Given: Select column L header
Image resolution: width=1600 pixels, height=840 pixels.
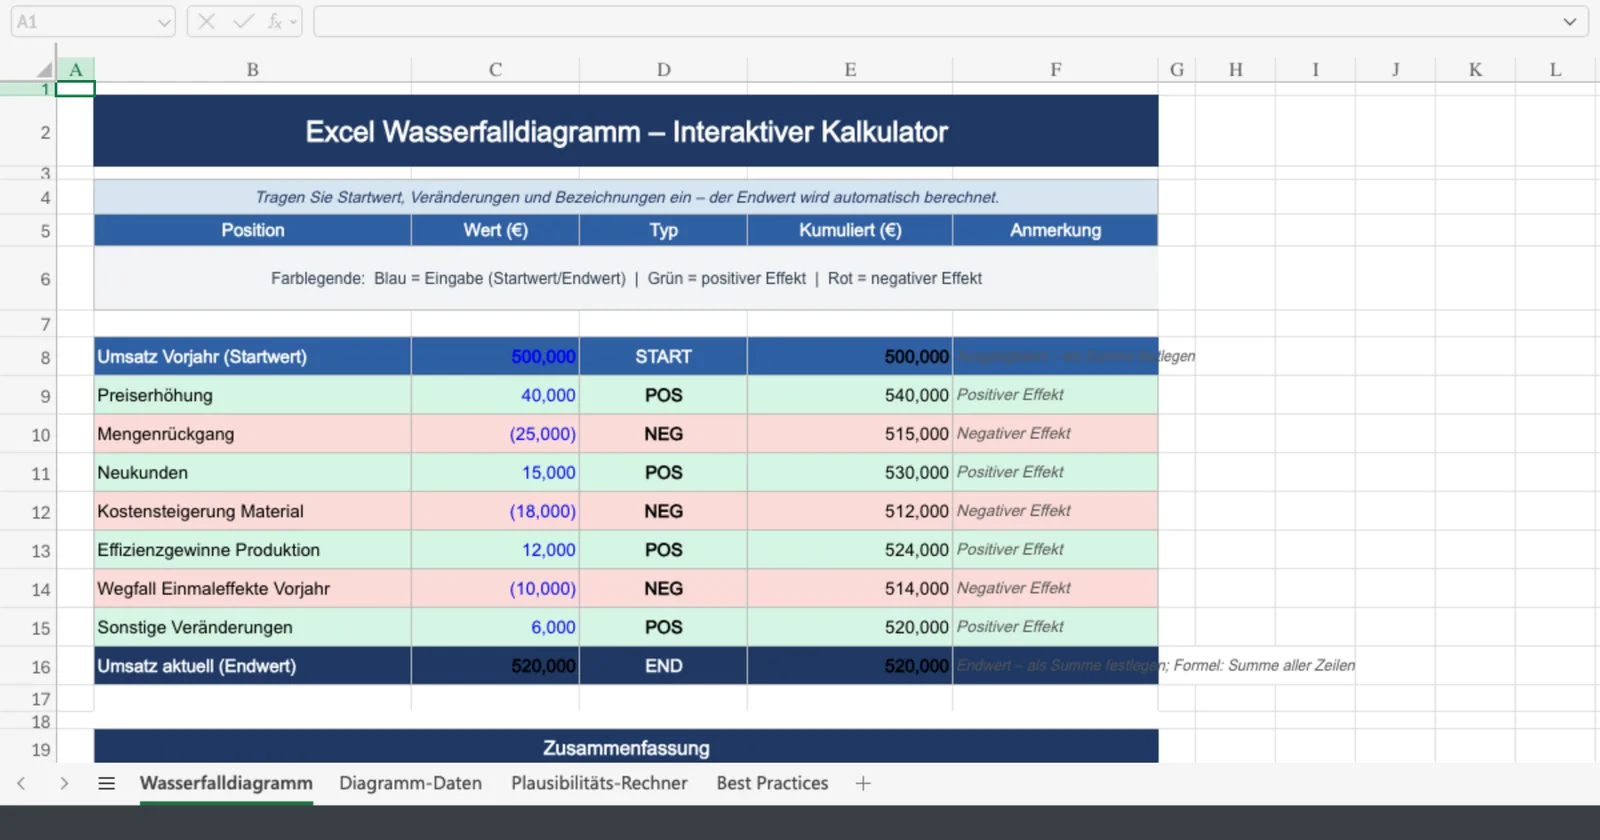Looking at the screenshot, I should point(1555,69).
